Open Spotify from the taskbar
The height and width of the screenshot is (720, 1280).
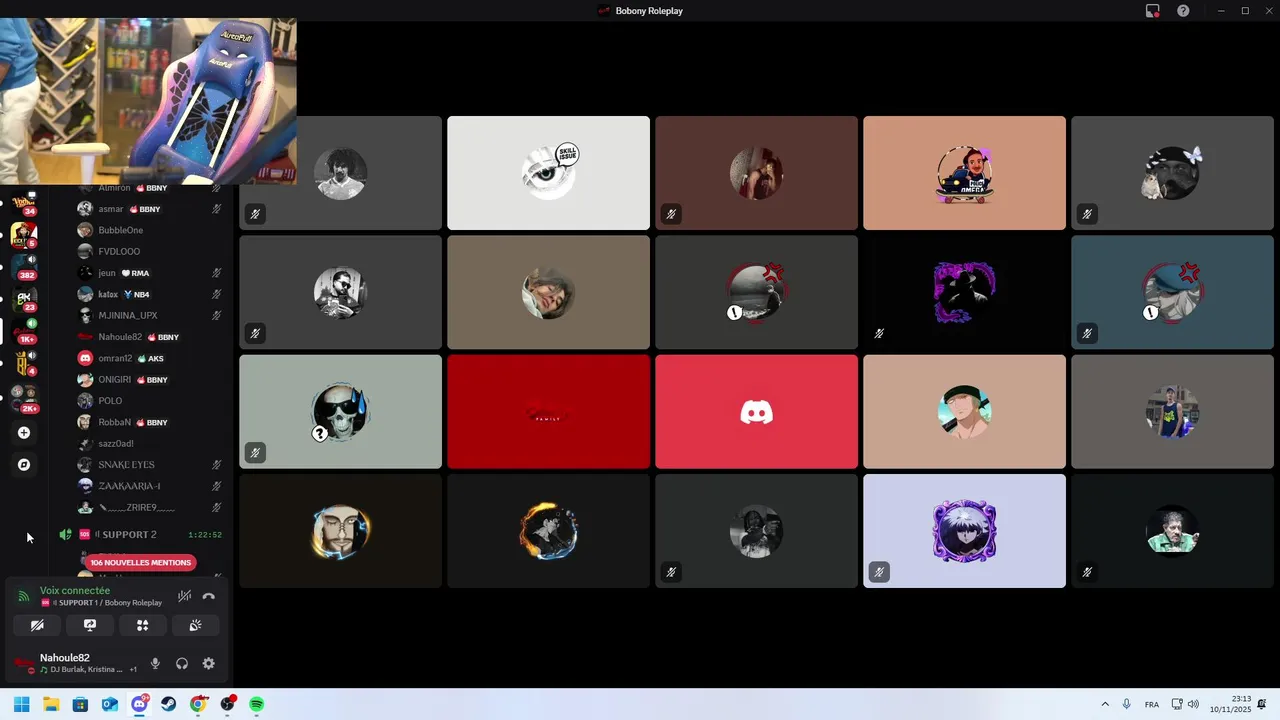(256, 705)
